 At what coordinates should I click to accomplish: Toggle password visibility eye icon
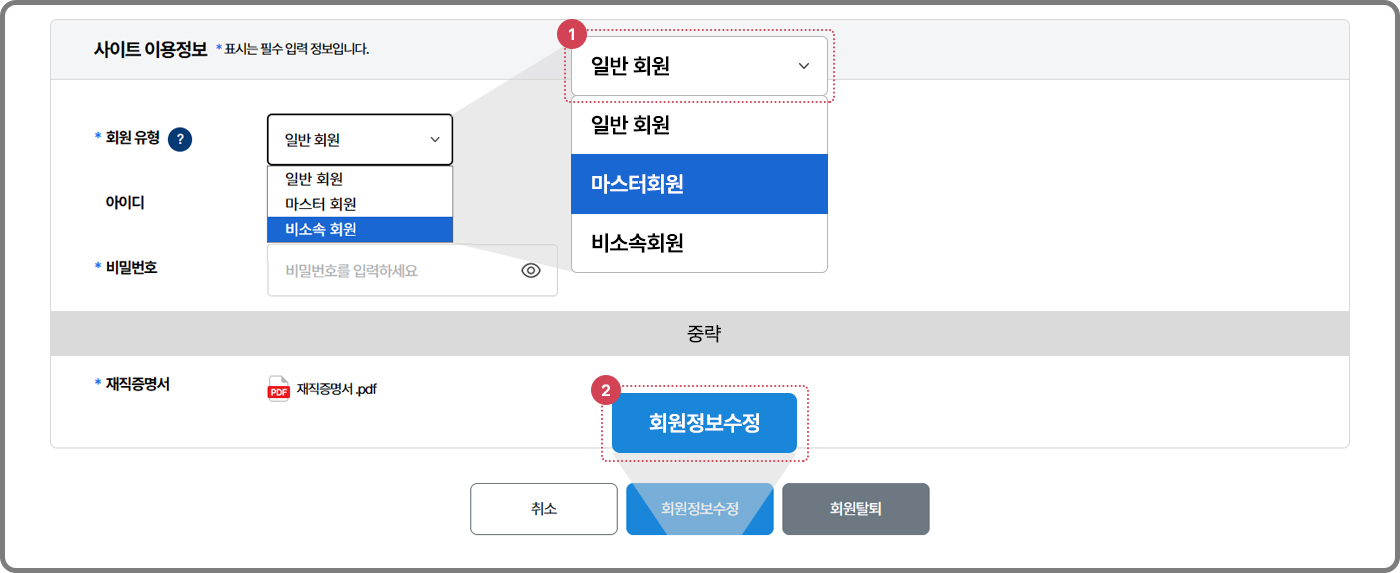click(531, 270)
